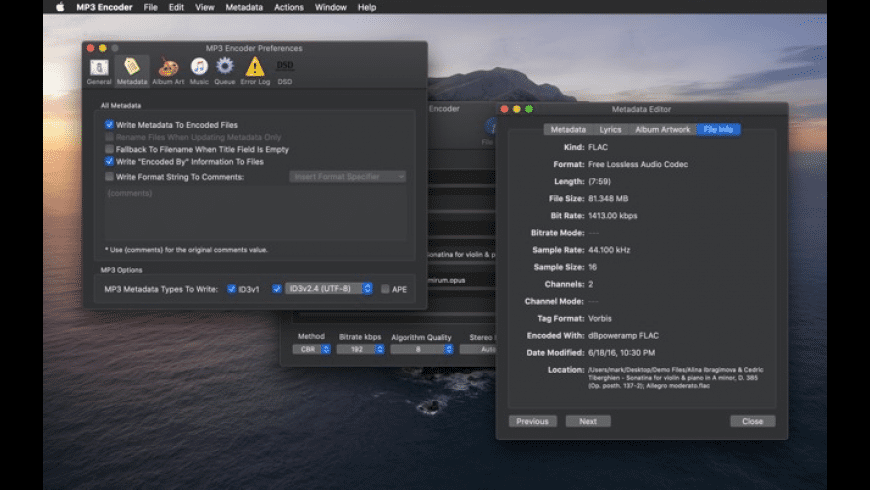Disable the ID3v1 checkbox

231,289
